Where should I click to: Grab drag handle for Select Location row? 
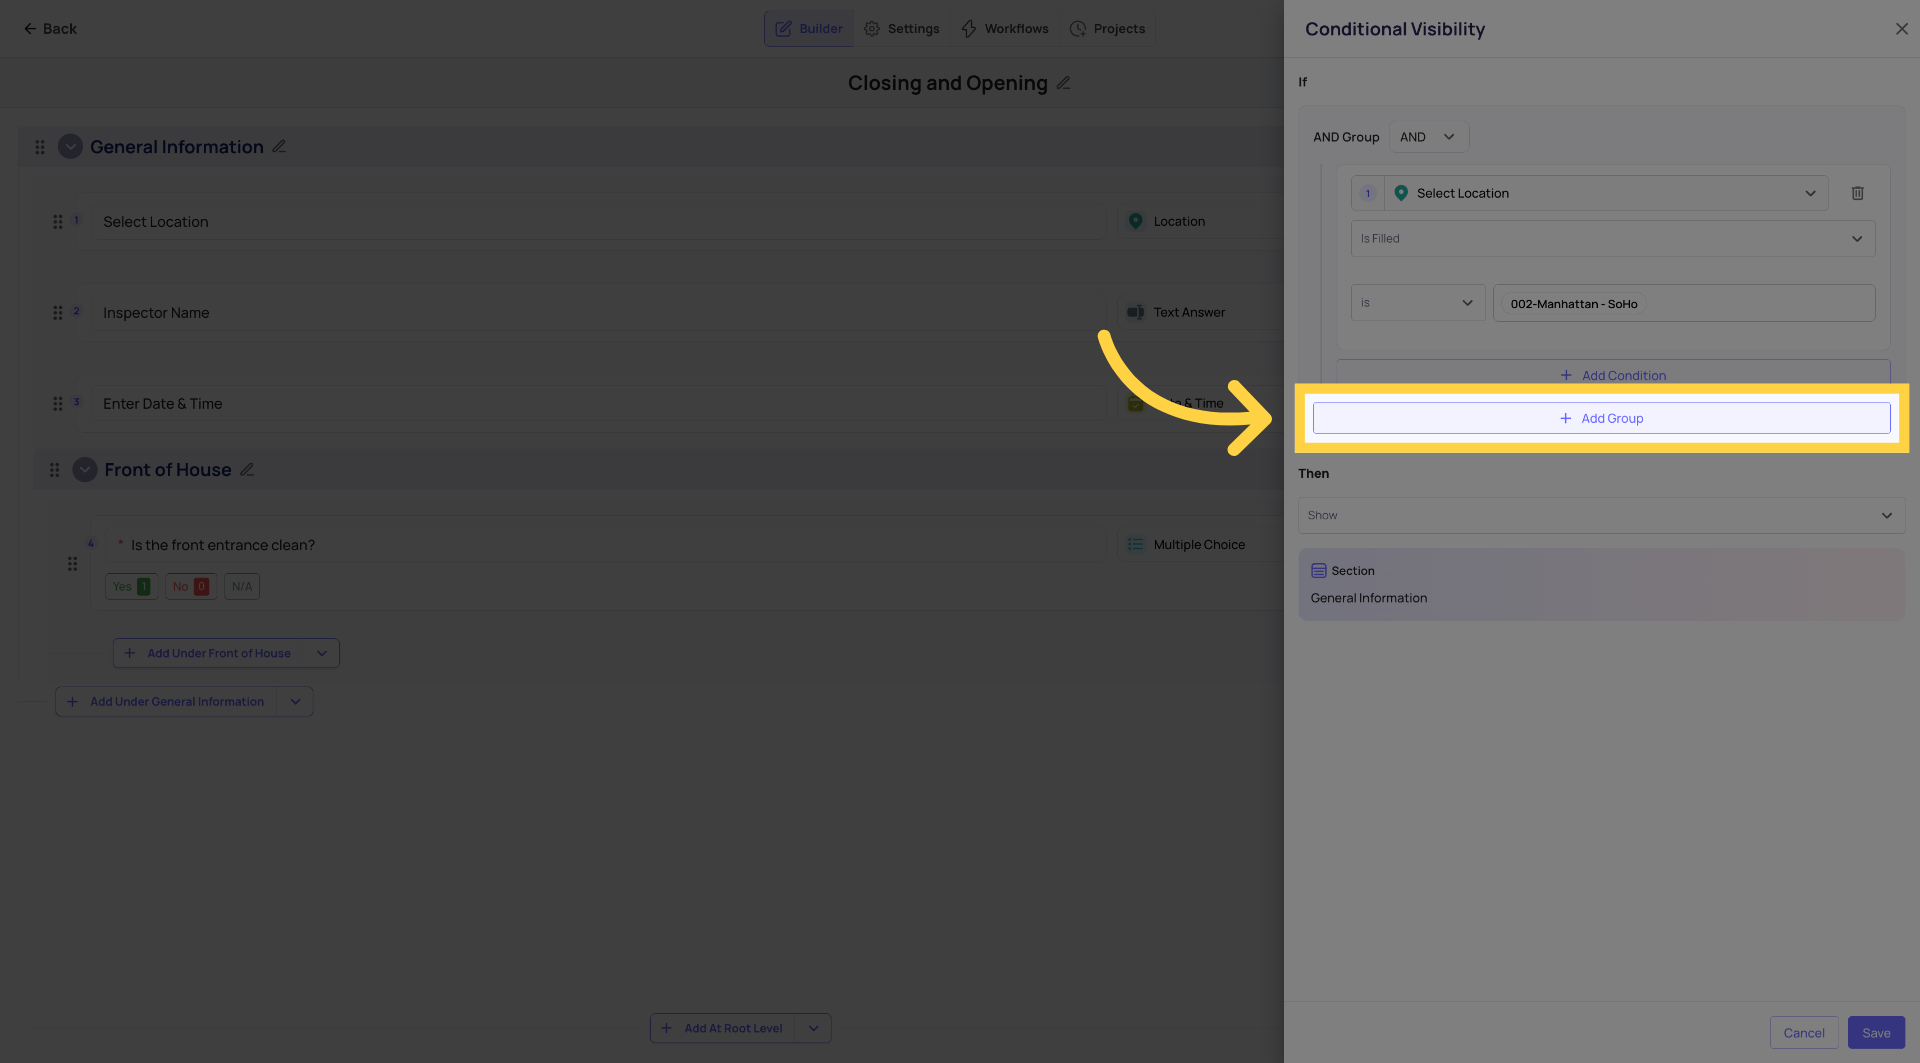coord(57,222)
